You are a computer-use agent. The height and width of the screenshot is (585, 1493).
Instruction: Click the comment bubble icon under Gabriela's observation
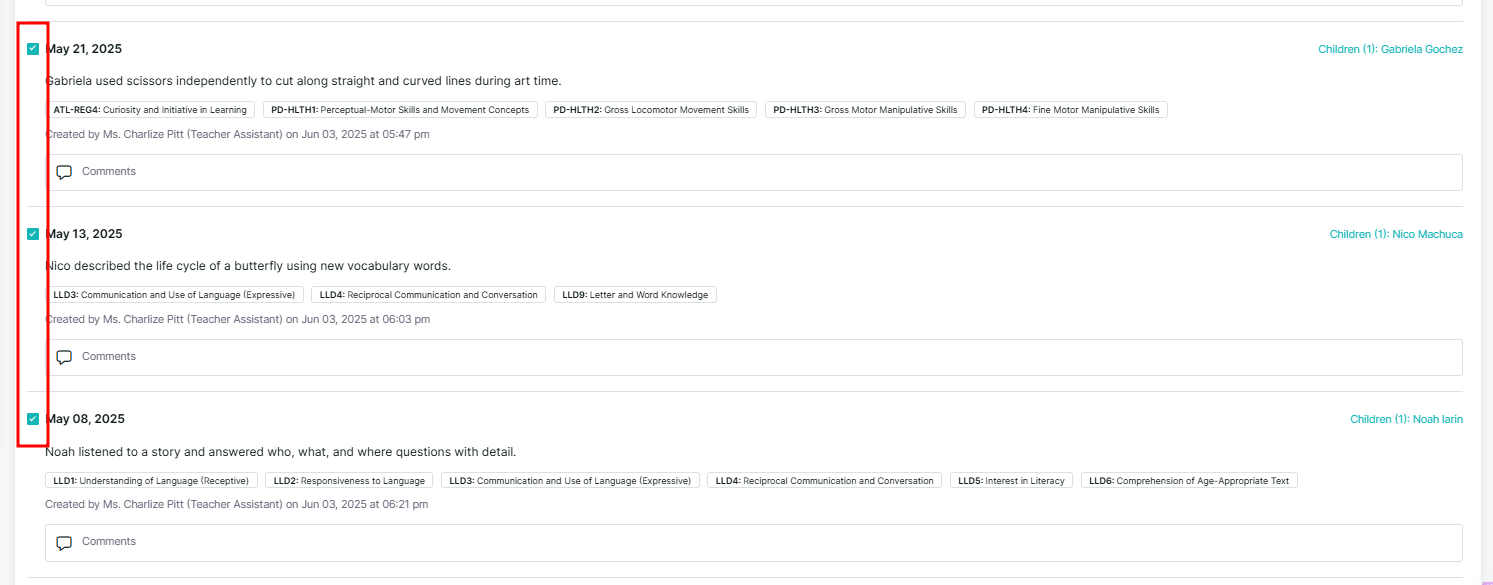click(x=64, y=172)
